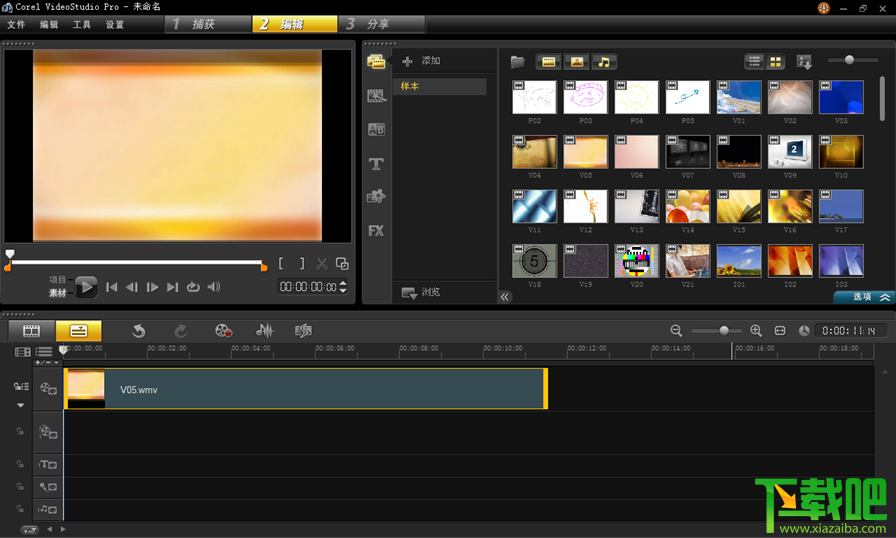The width and height of the screenshot is (896, 538).
Task: Click the library thumbnail size slider
Action: [x=849, y=61]
